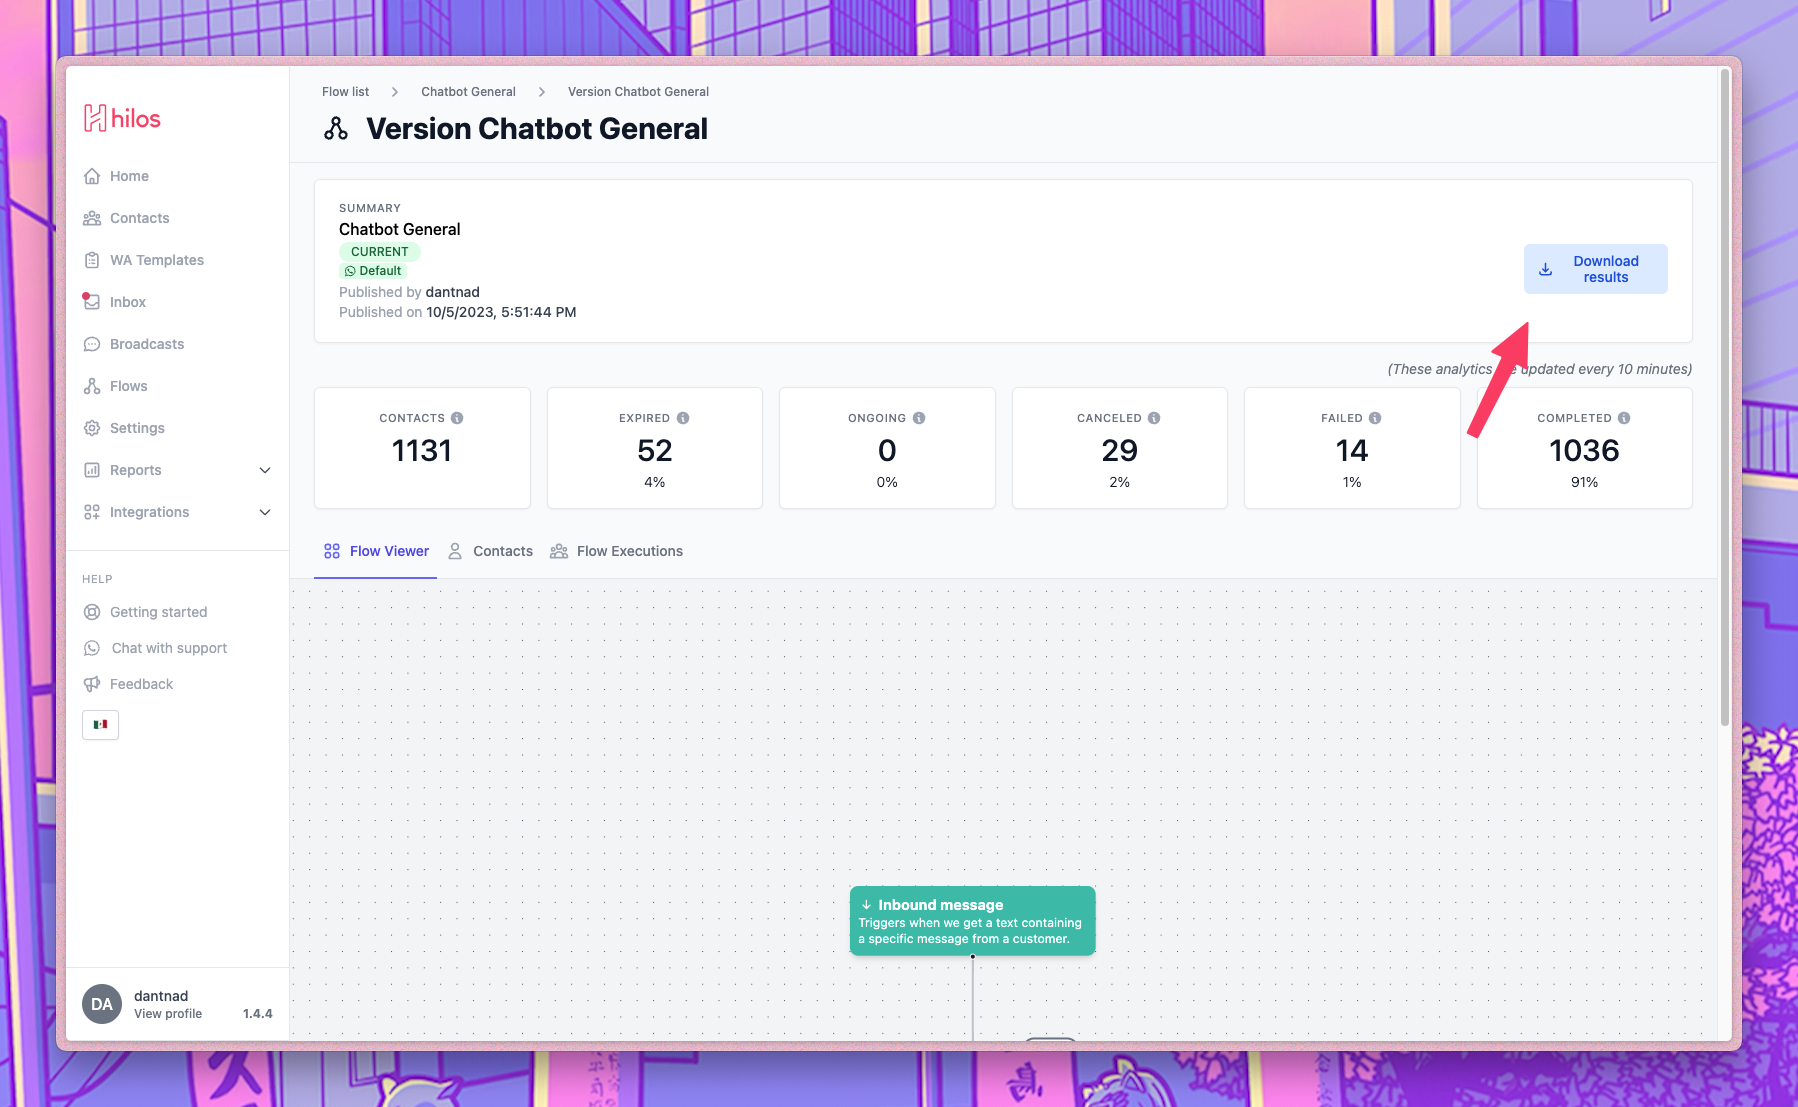Click the COMPLETED info tooltip icon

pos(1623,418)
